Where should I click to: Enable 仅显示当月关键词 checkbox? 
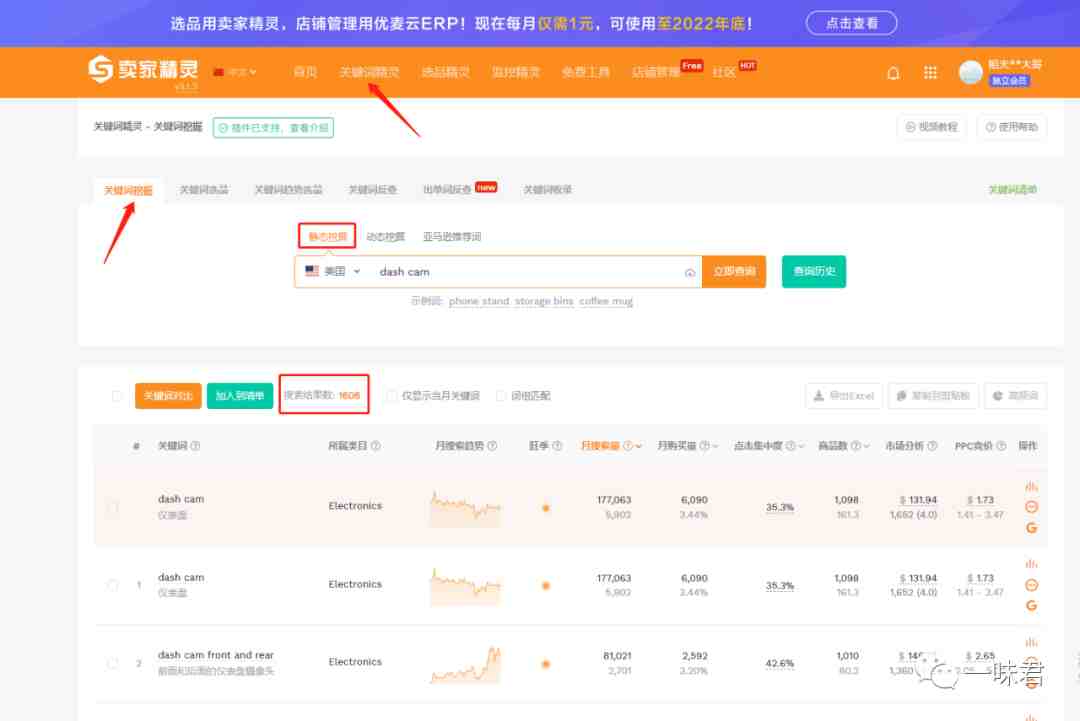tap(391, 395)
